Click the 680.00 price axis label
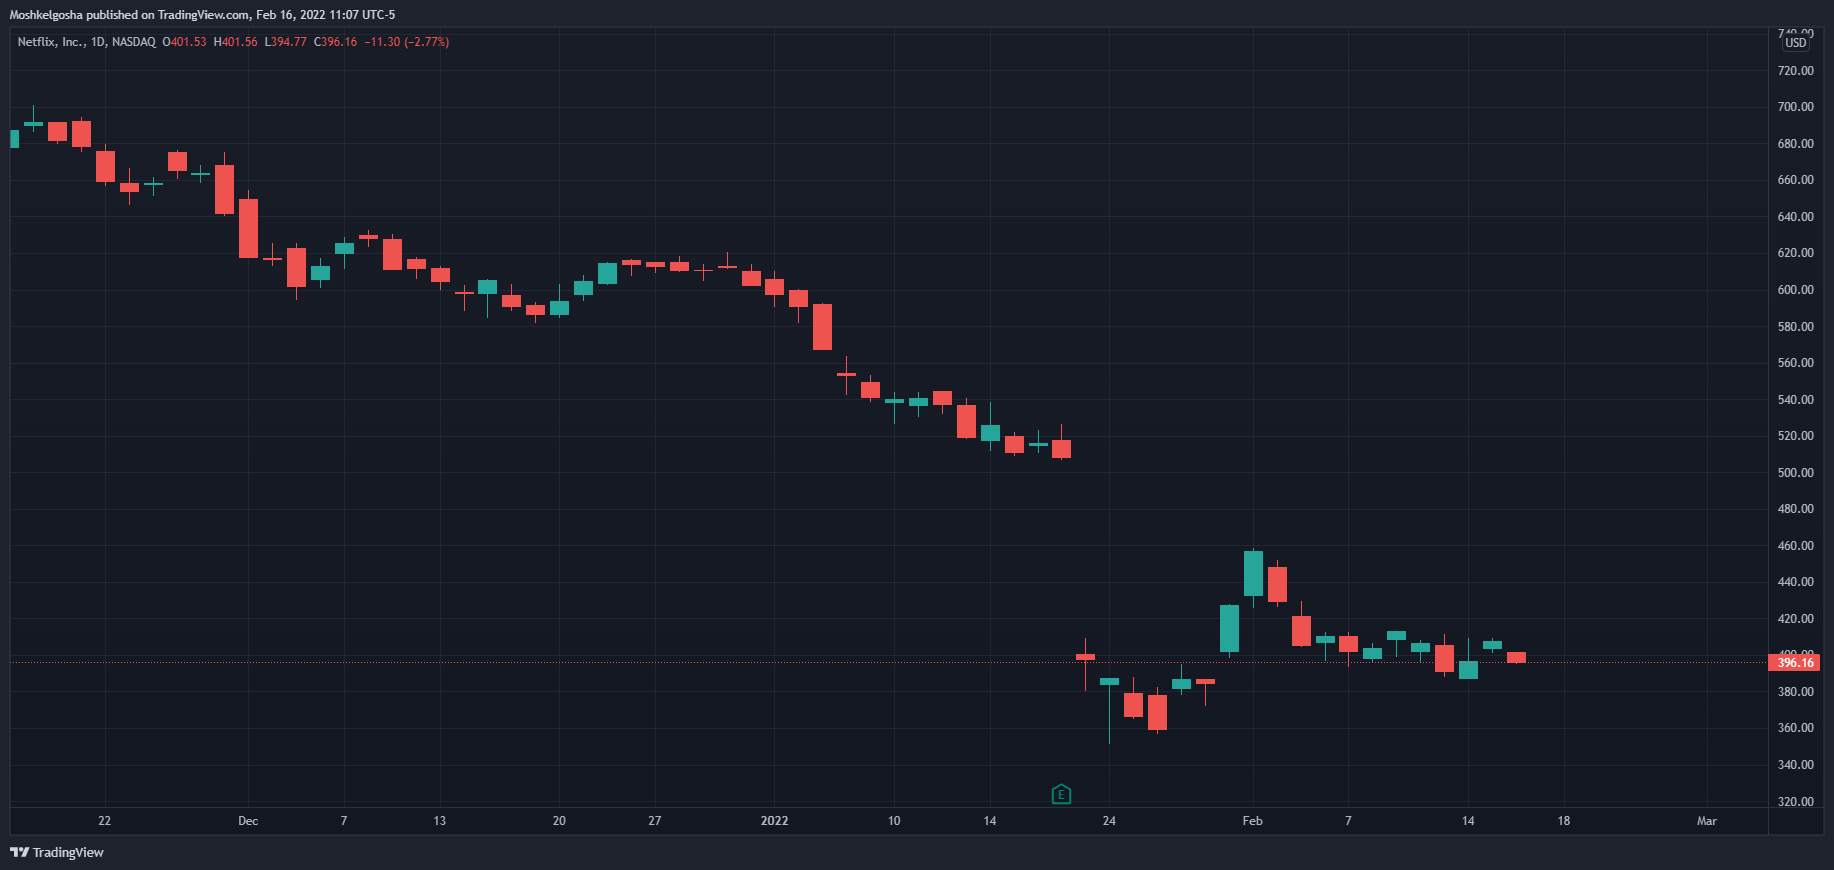The image size is (1834, 870). click(1795, 144)
